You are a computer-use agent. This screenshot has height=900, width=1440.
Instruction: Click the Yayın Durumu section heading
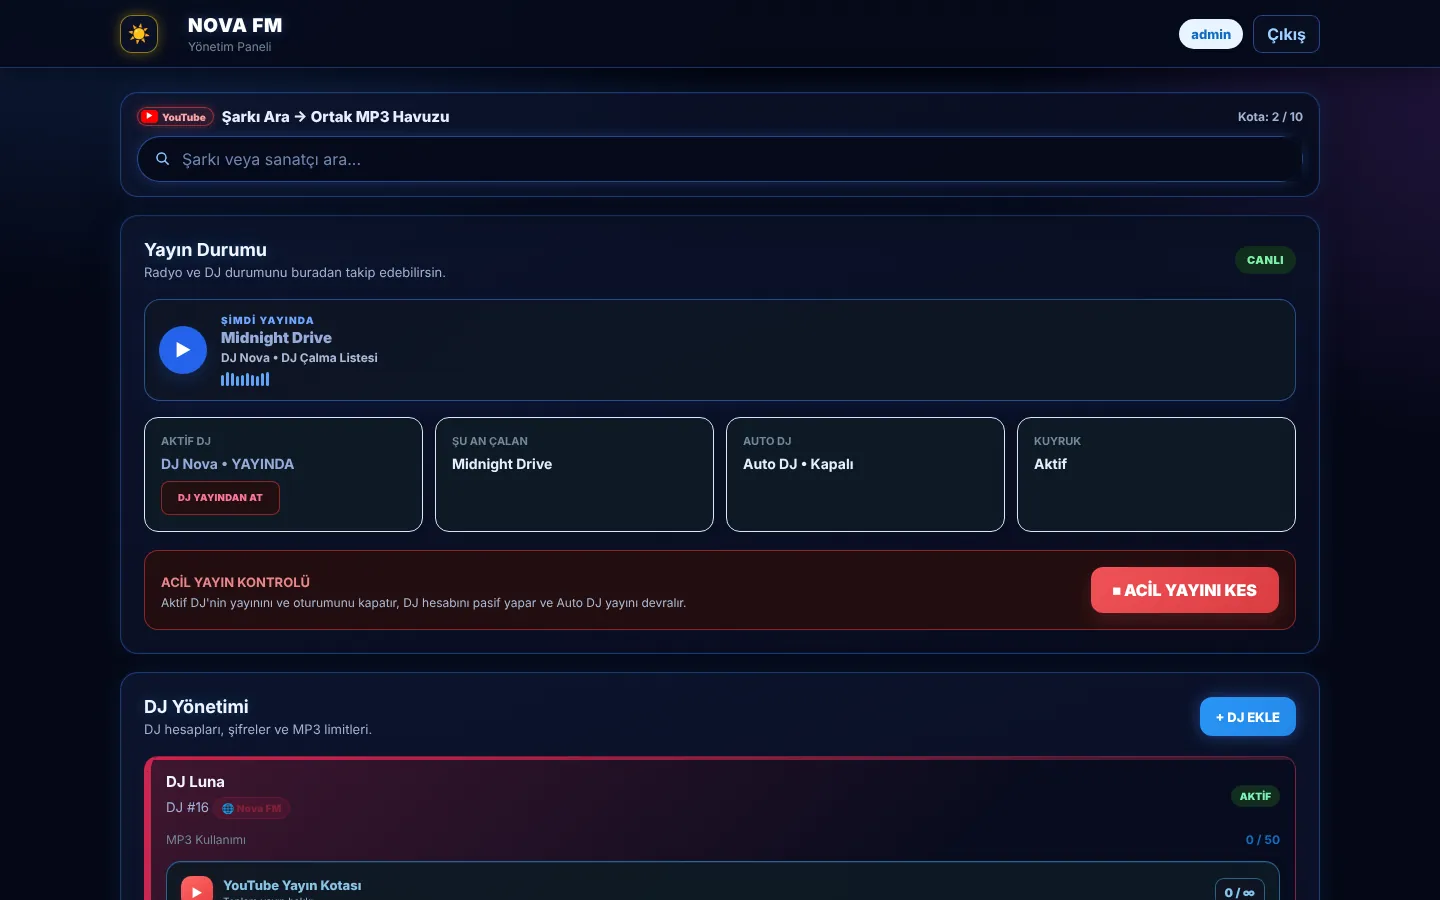point(205,250)
